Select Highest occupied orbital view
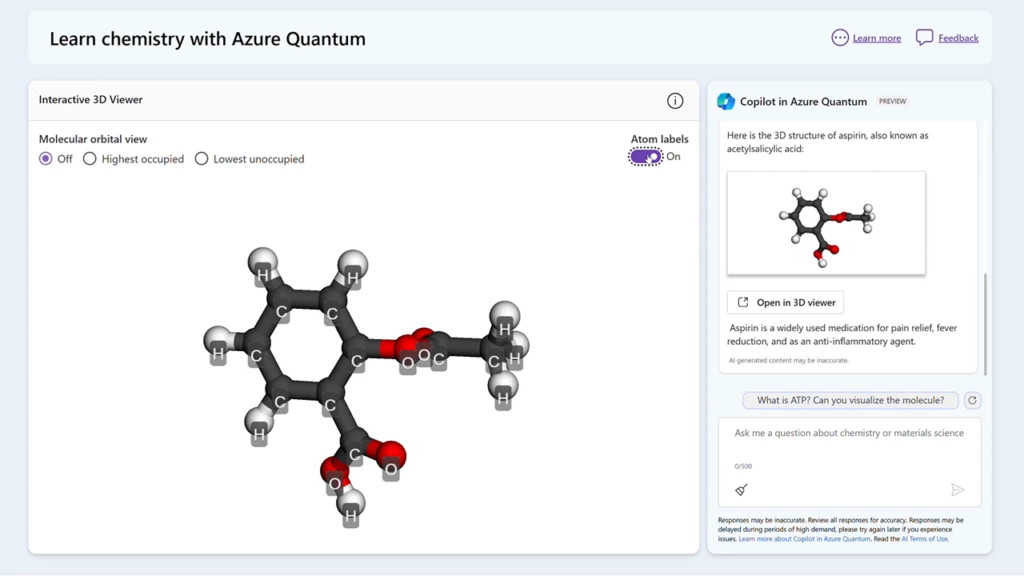The width and height of the screenshot is (1024, 576). [90, 159]
